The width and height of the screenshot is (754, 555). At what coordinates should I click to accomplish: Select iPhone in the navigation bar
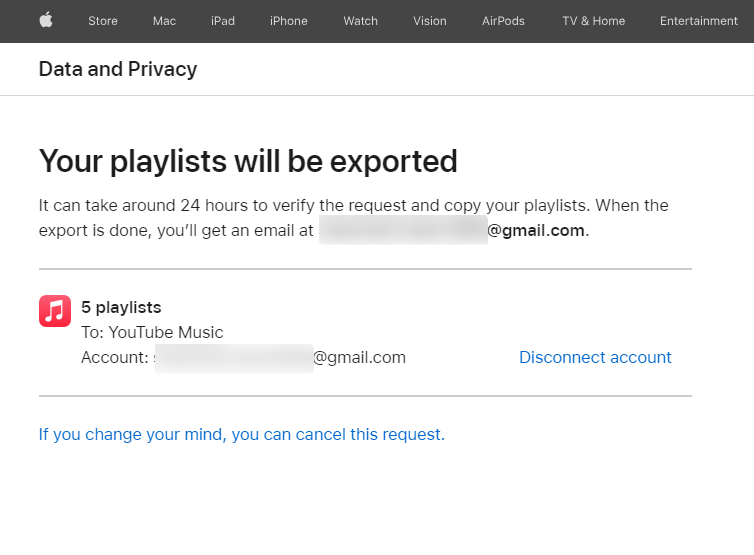click(x=289, y=21)
